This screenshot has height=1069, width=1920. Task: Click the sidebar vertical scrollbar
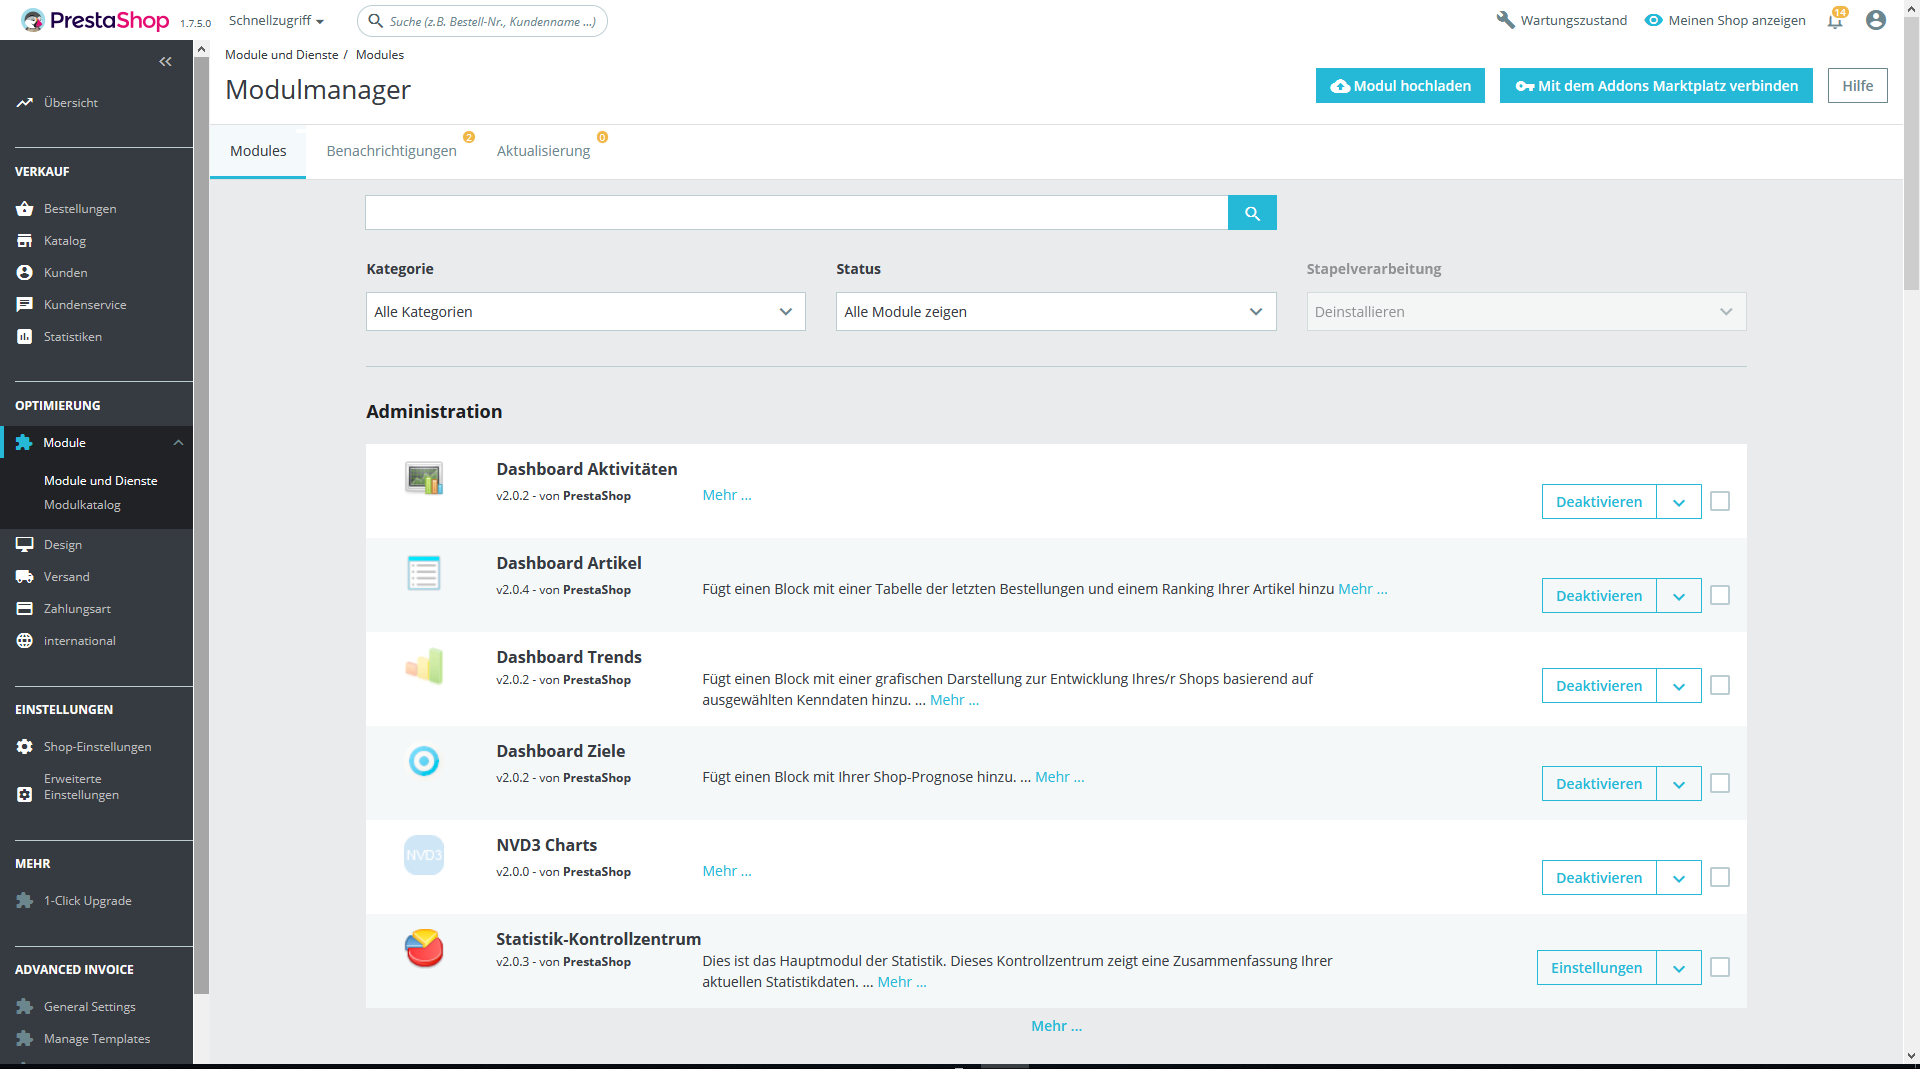pos(201,525)
